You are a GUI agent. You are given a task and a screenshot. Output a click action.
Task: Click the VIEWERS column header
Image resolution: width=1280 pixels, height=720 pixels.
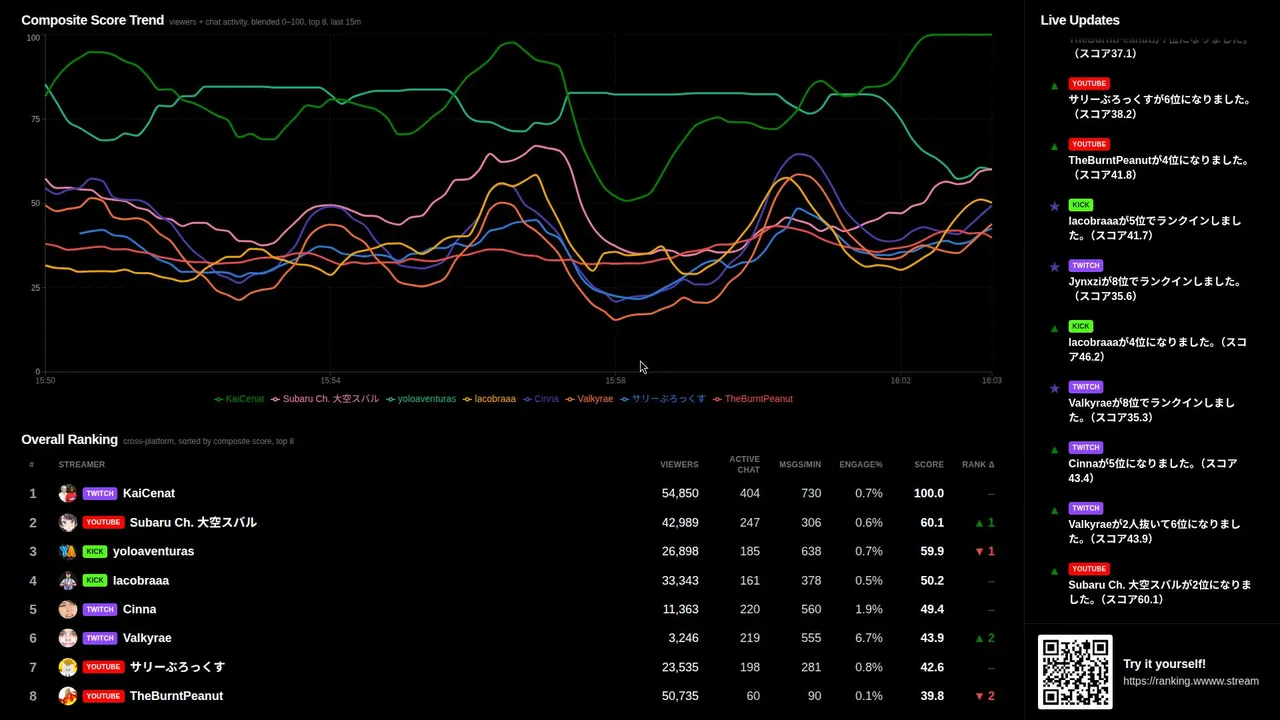[679, 465]
